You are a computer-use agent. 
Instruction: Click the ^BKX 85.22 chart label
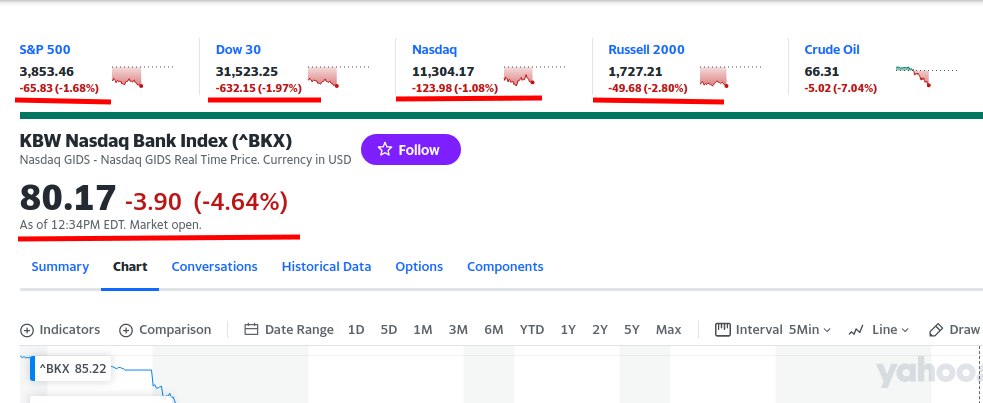[71, 369]
